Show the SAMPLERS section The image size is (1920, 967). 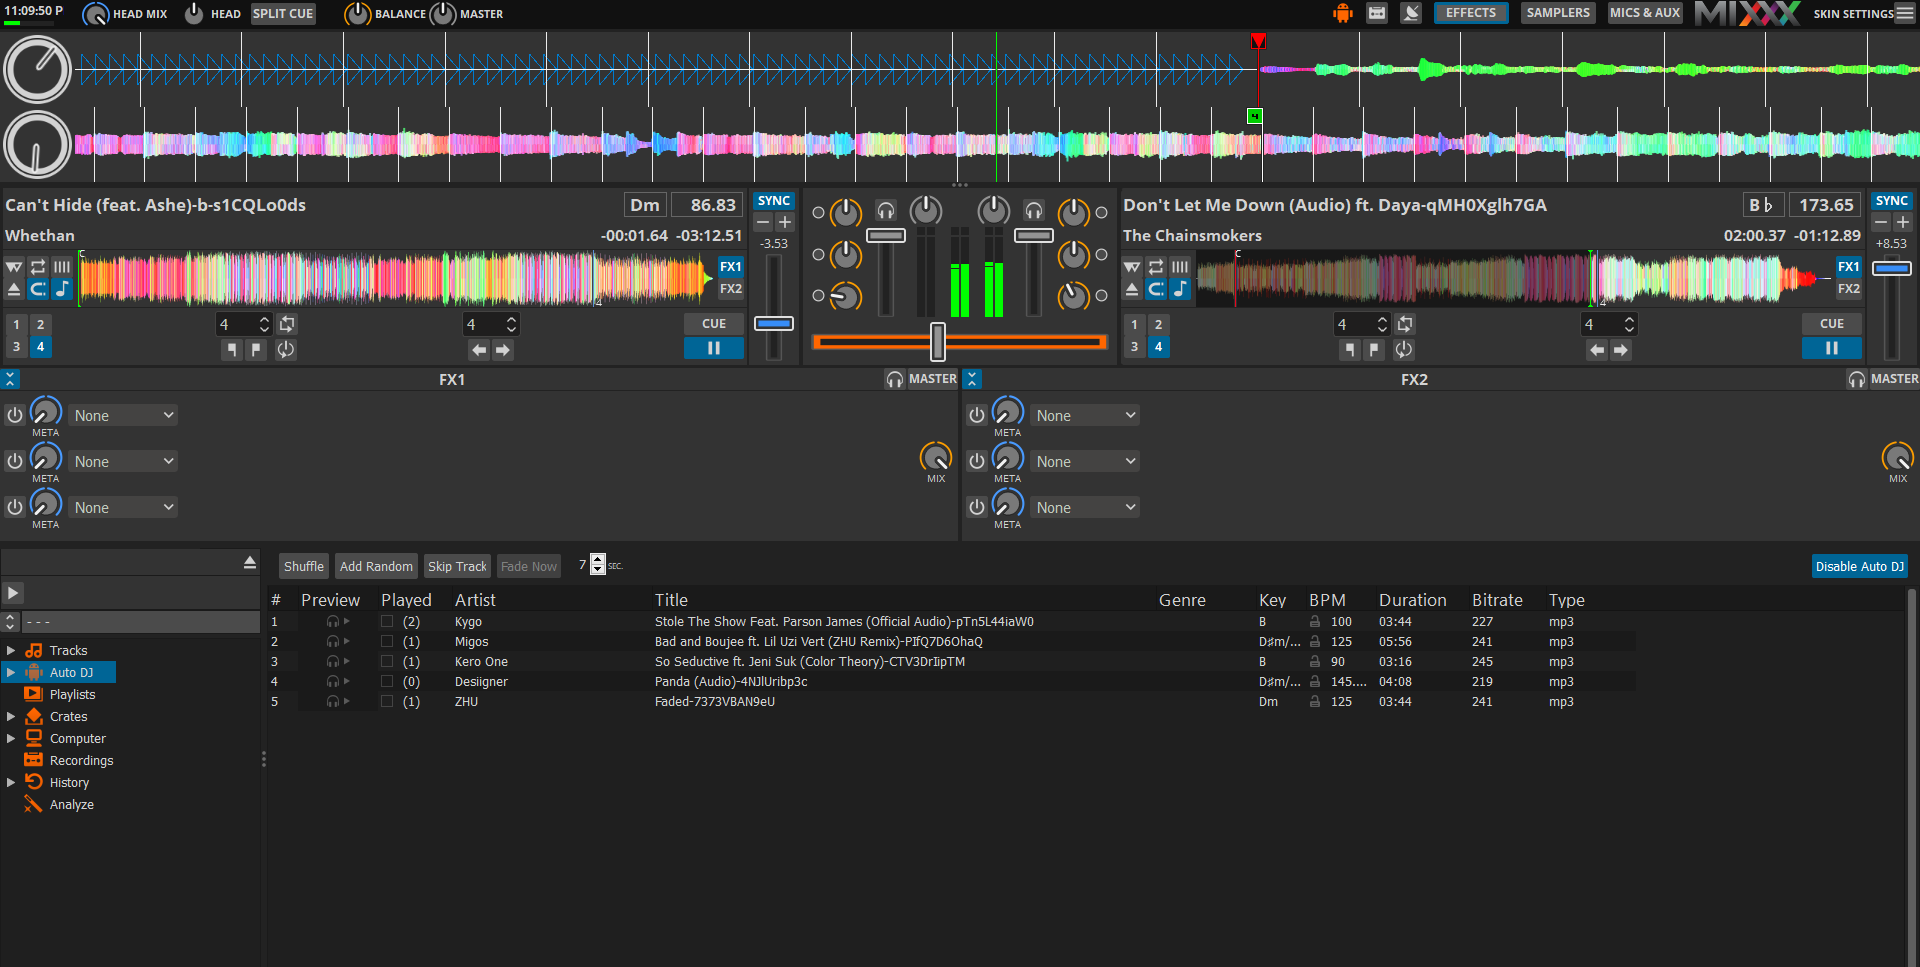click(1558, 13)
